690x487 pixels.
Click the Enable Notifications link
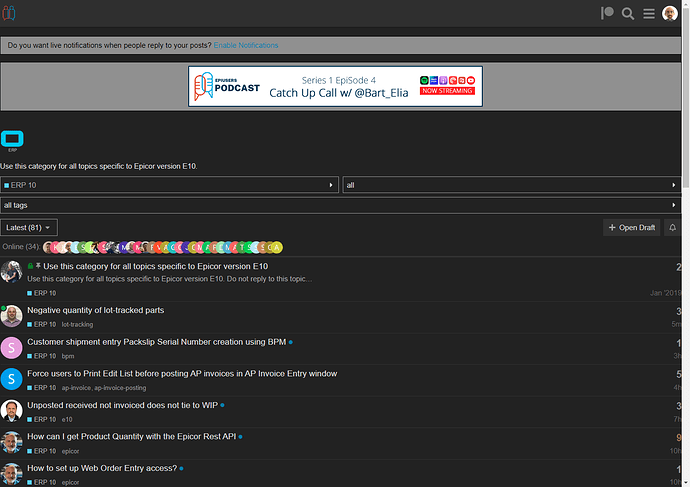pos(246,45)
